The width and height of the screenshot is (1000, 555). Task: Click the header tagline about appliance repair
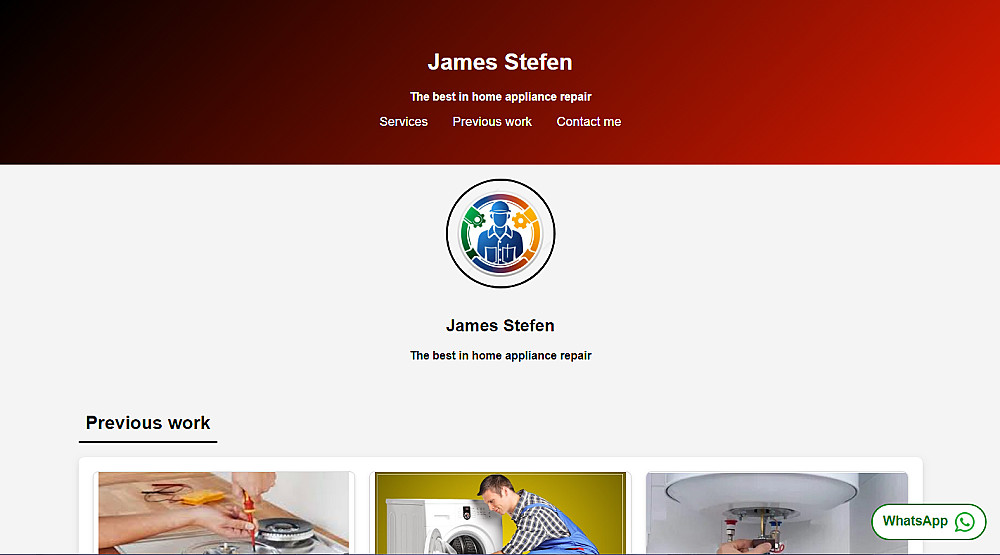pos(501,97)
